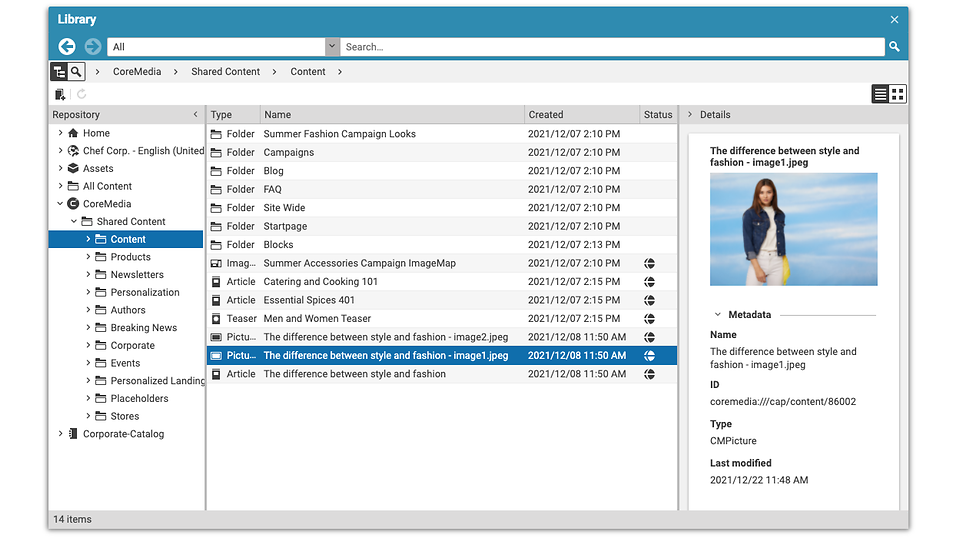Screen dimensions: 960x540
Task: Select the Personalization folder in tree
Action: point(145,293)
